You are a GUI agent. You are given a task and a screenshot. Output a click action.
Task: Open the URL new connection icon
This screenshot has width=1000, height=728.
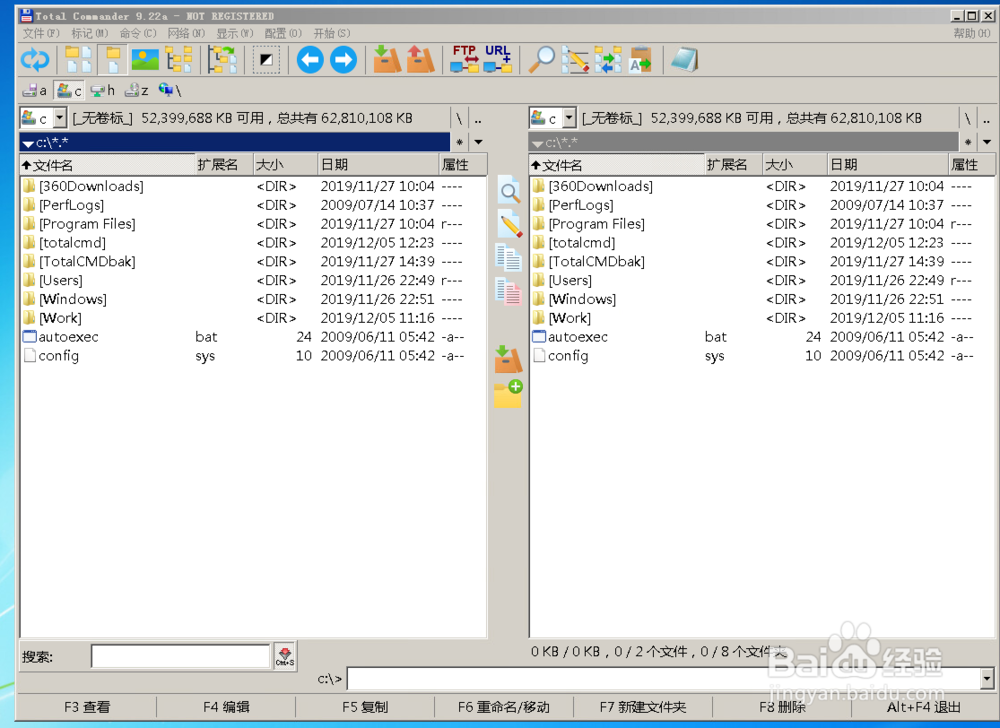497,60
